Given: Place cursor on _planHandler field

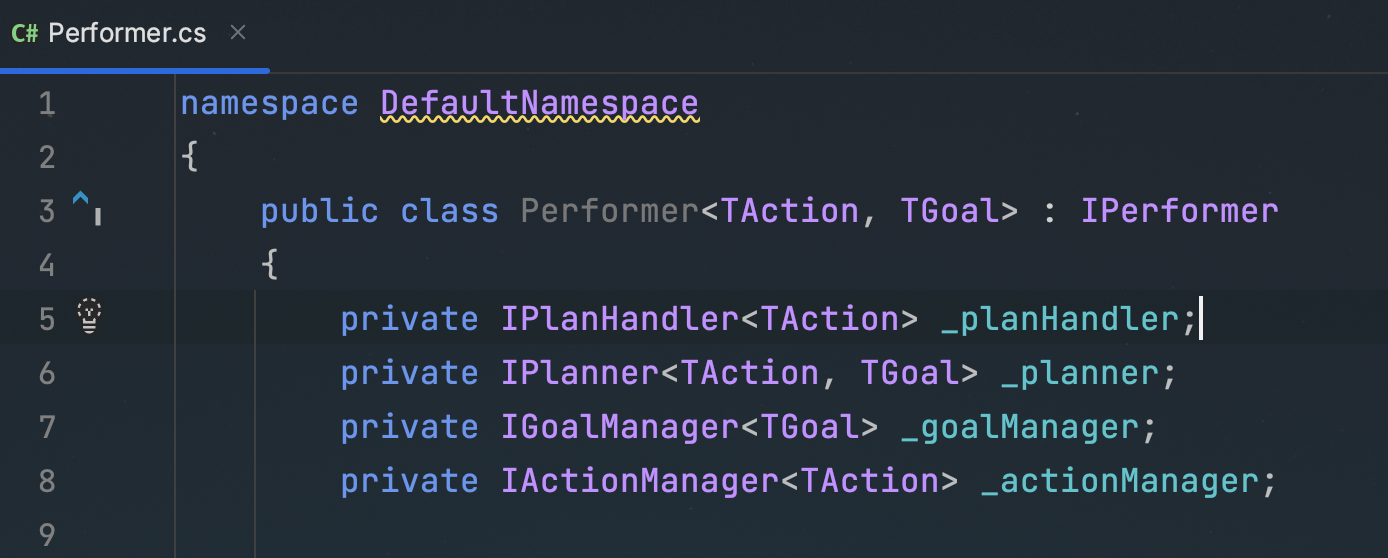Looking at the screenshot, I should (1059, 319).
